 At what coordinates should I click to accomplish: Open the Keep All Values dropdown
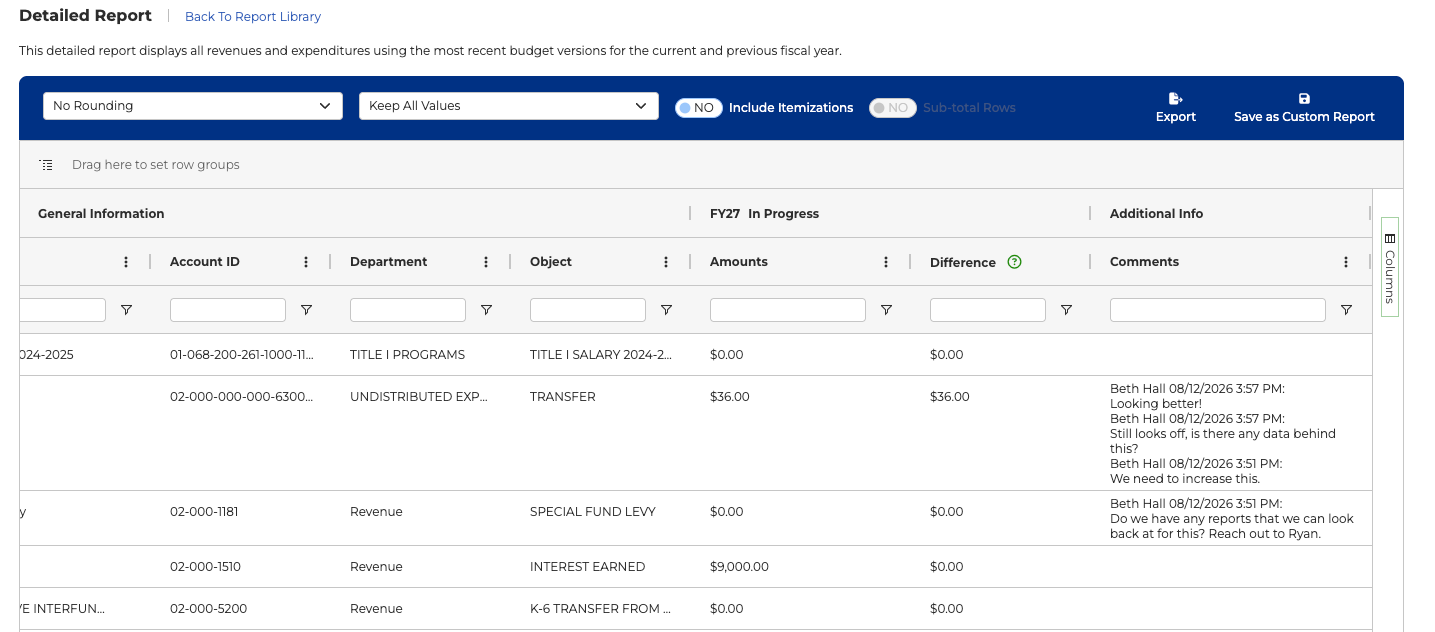point(509,106)
